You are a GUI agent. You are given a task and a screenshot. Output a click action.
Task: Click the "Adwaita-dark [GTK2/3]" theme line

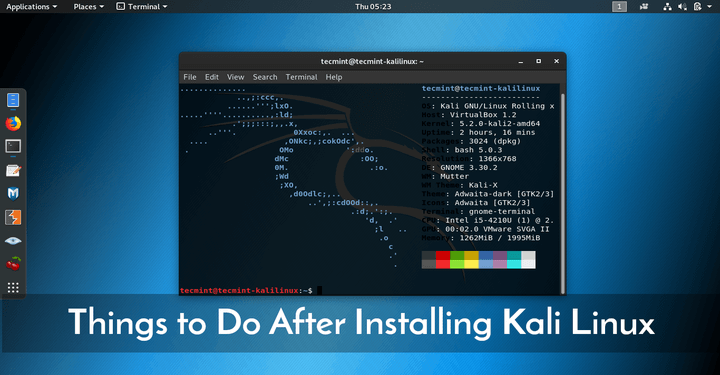[x=488, y=194]
